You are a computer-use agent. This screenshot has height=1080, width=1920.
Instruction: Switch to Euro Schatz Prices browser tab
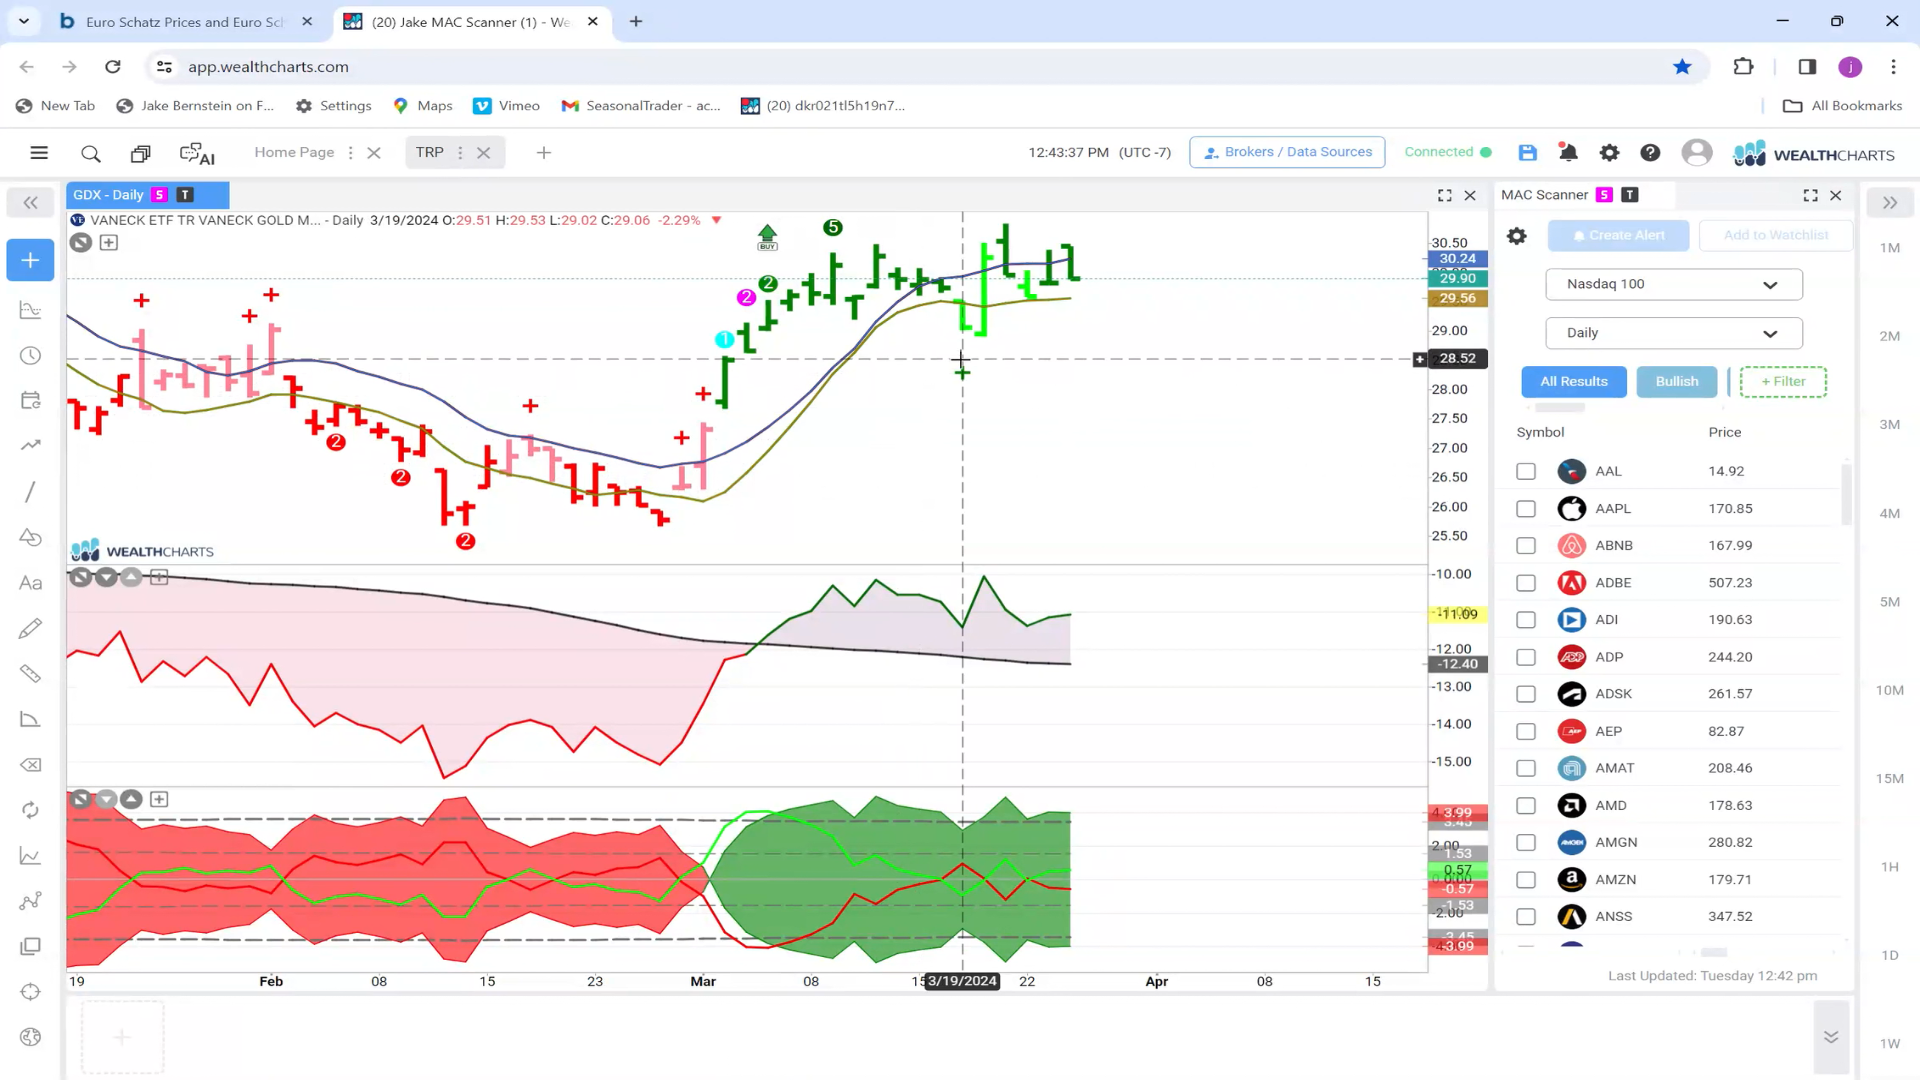pyautogui.click(x=185, y=21)
